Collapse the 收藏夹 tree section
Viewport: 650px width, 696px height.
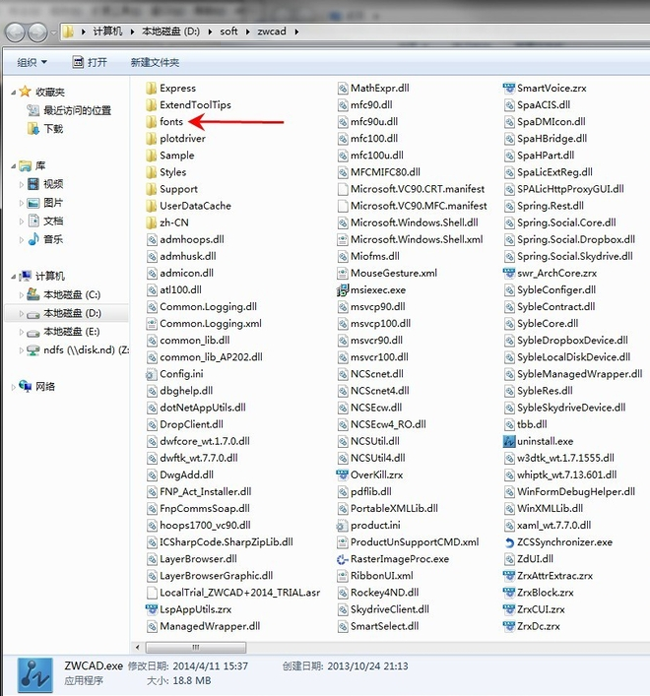pos(13,92)
